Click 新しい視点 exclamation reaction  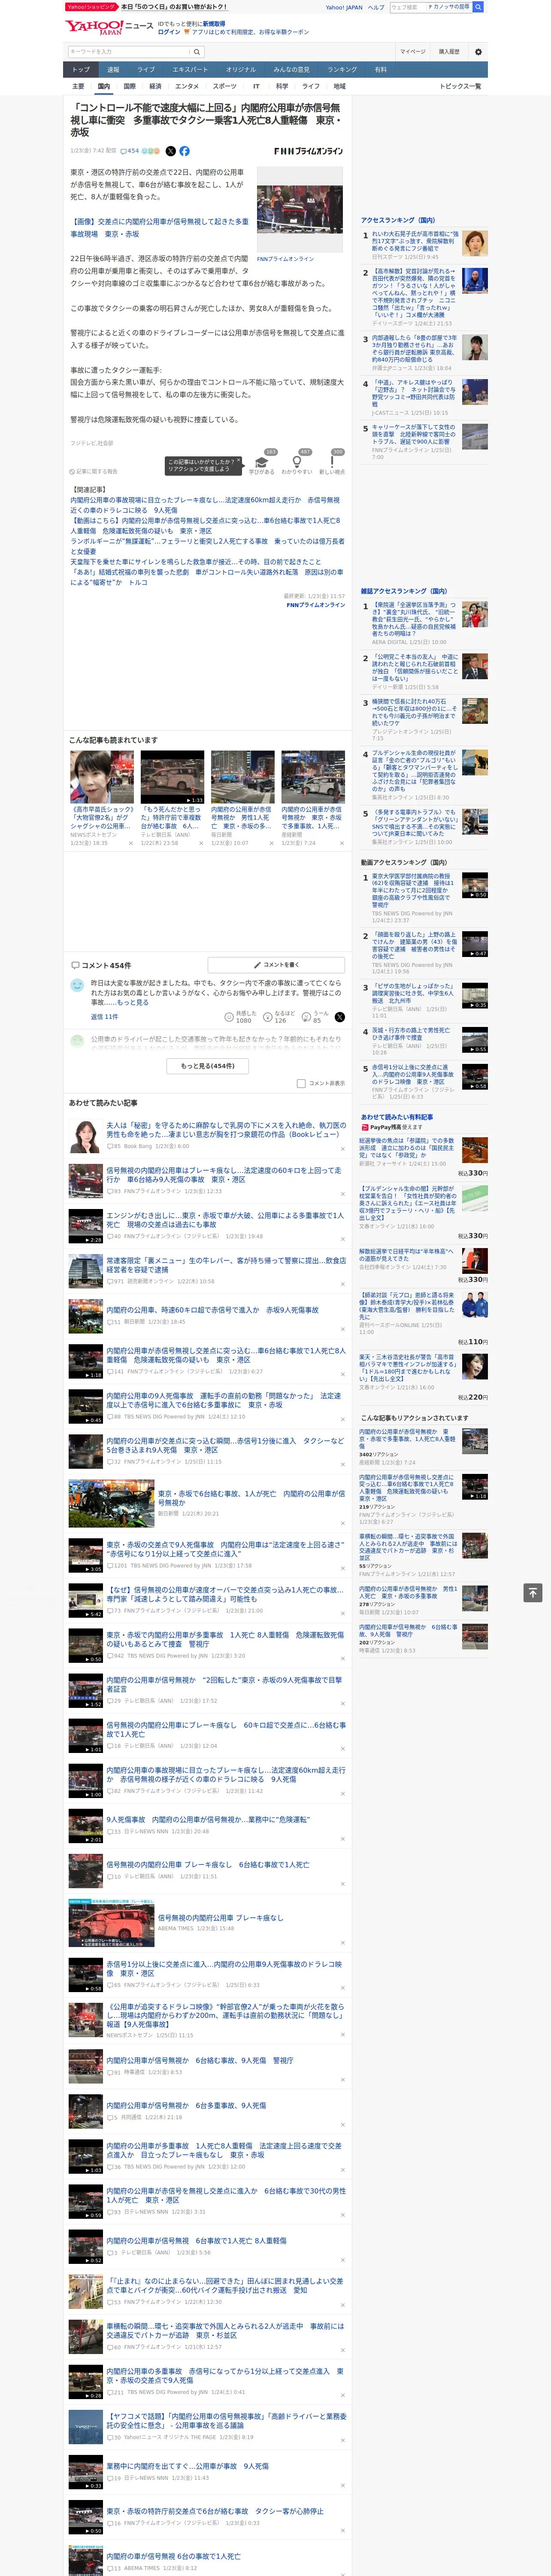tap(332, 462)
